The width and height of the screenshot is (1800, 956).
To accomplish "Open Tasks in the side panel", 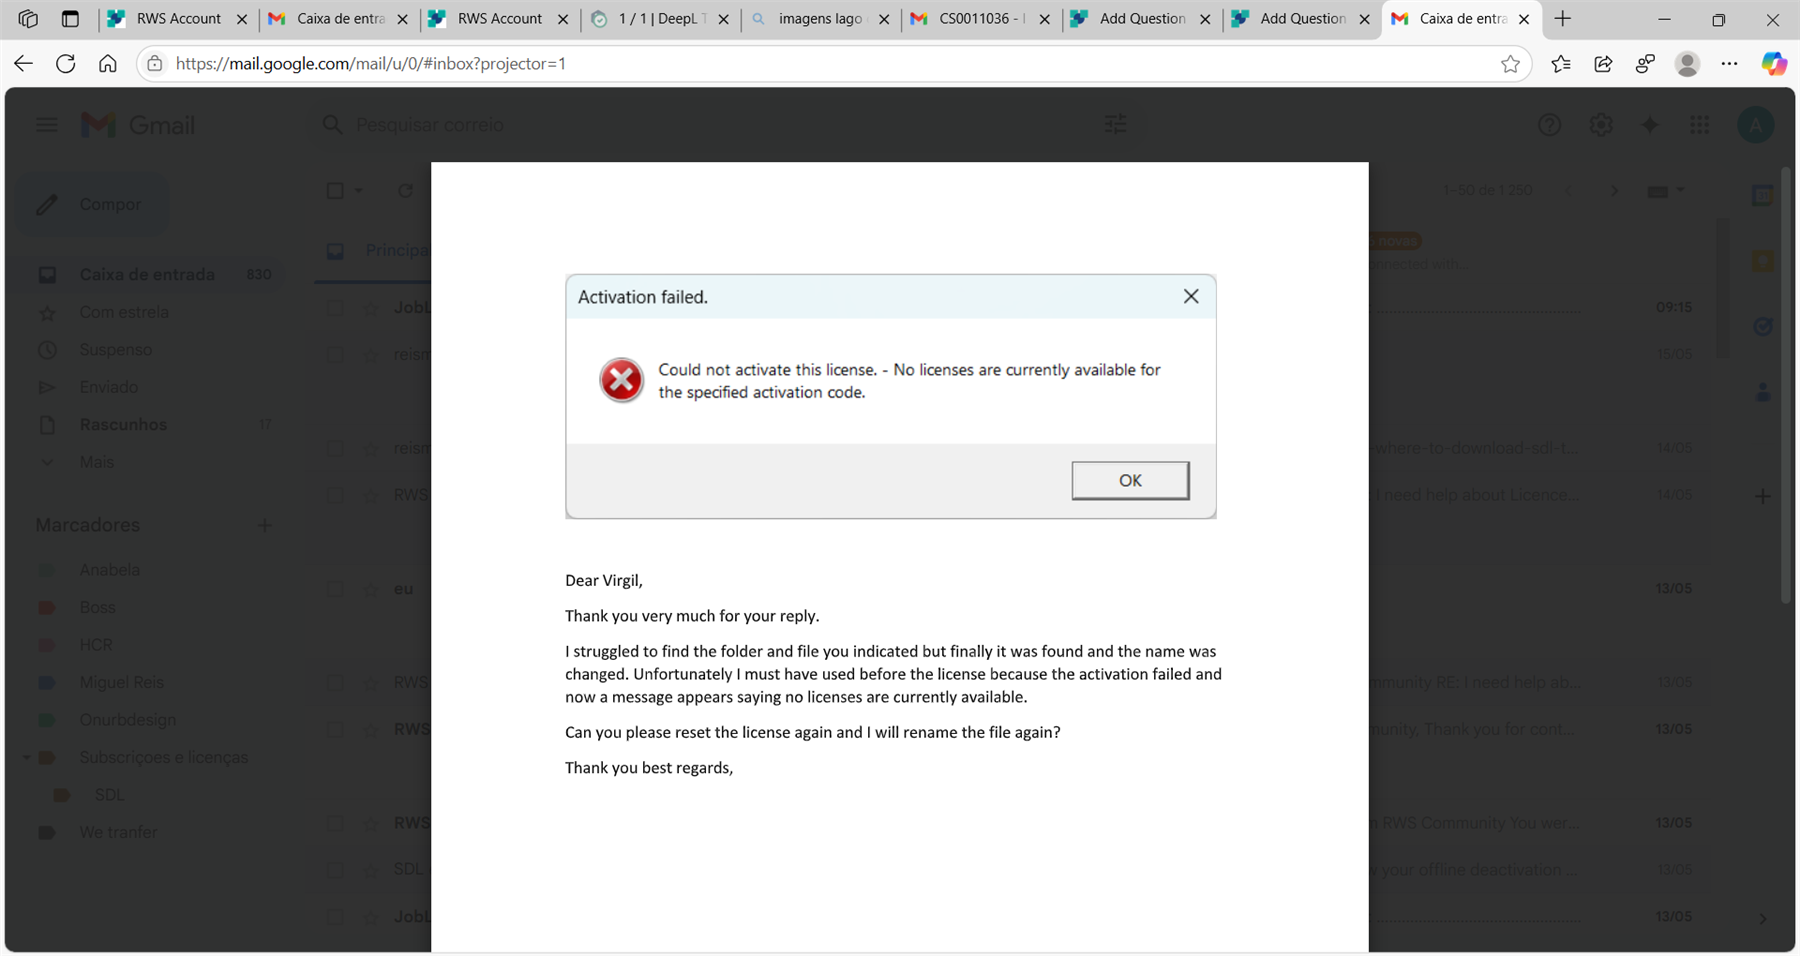I will pyautogui.click(x=1763, y=326).
